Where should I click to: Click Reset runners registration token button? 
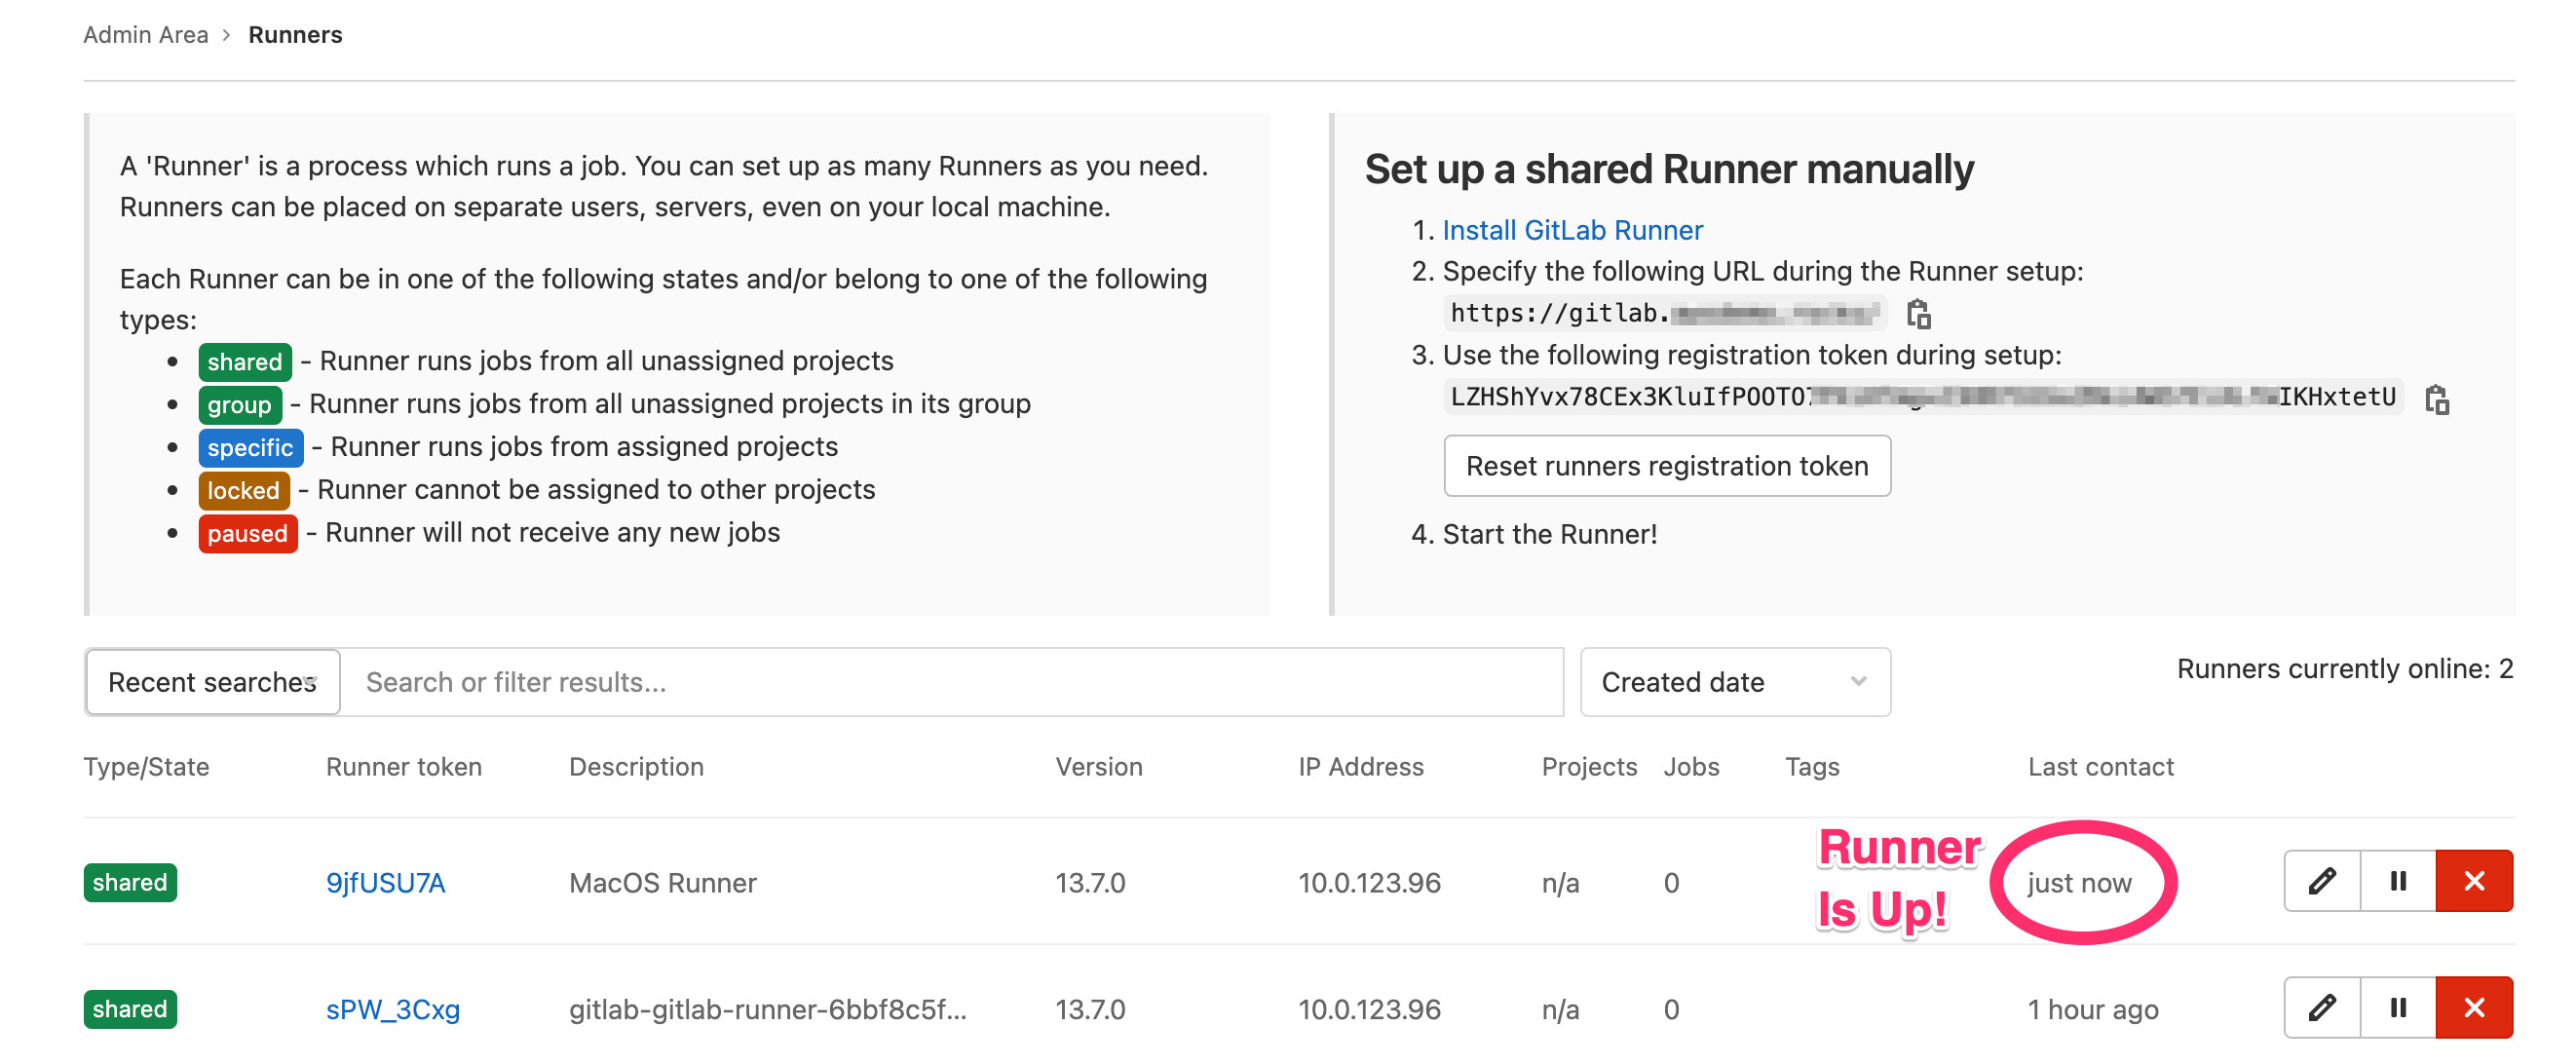pyautogui.click(x=1667, y=466)
